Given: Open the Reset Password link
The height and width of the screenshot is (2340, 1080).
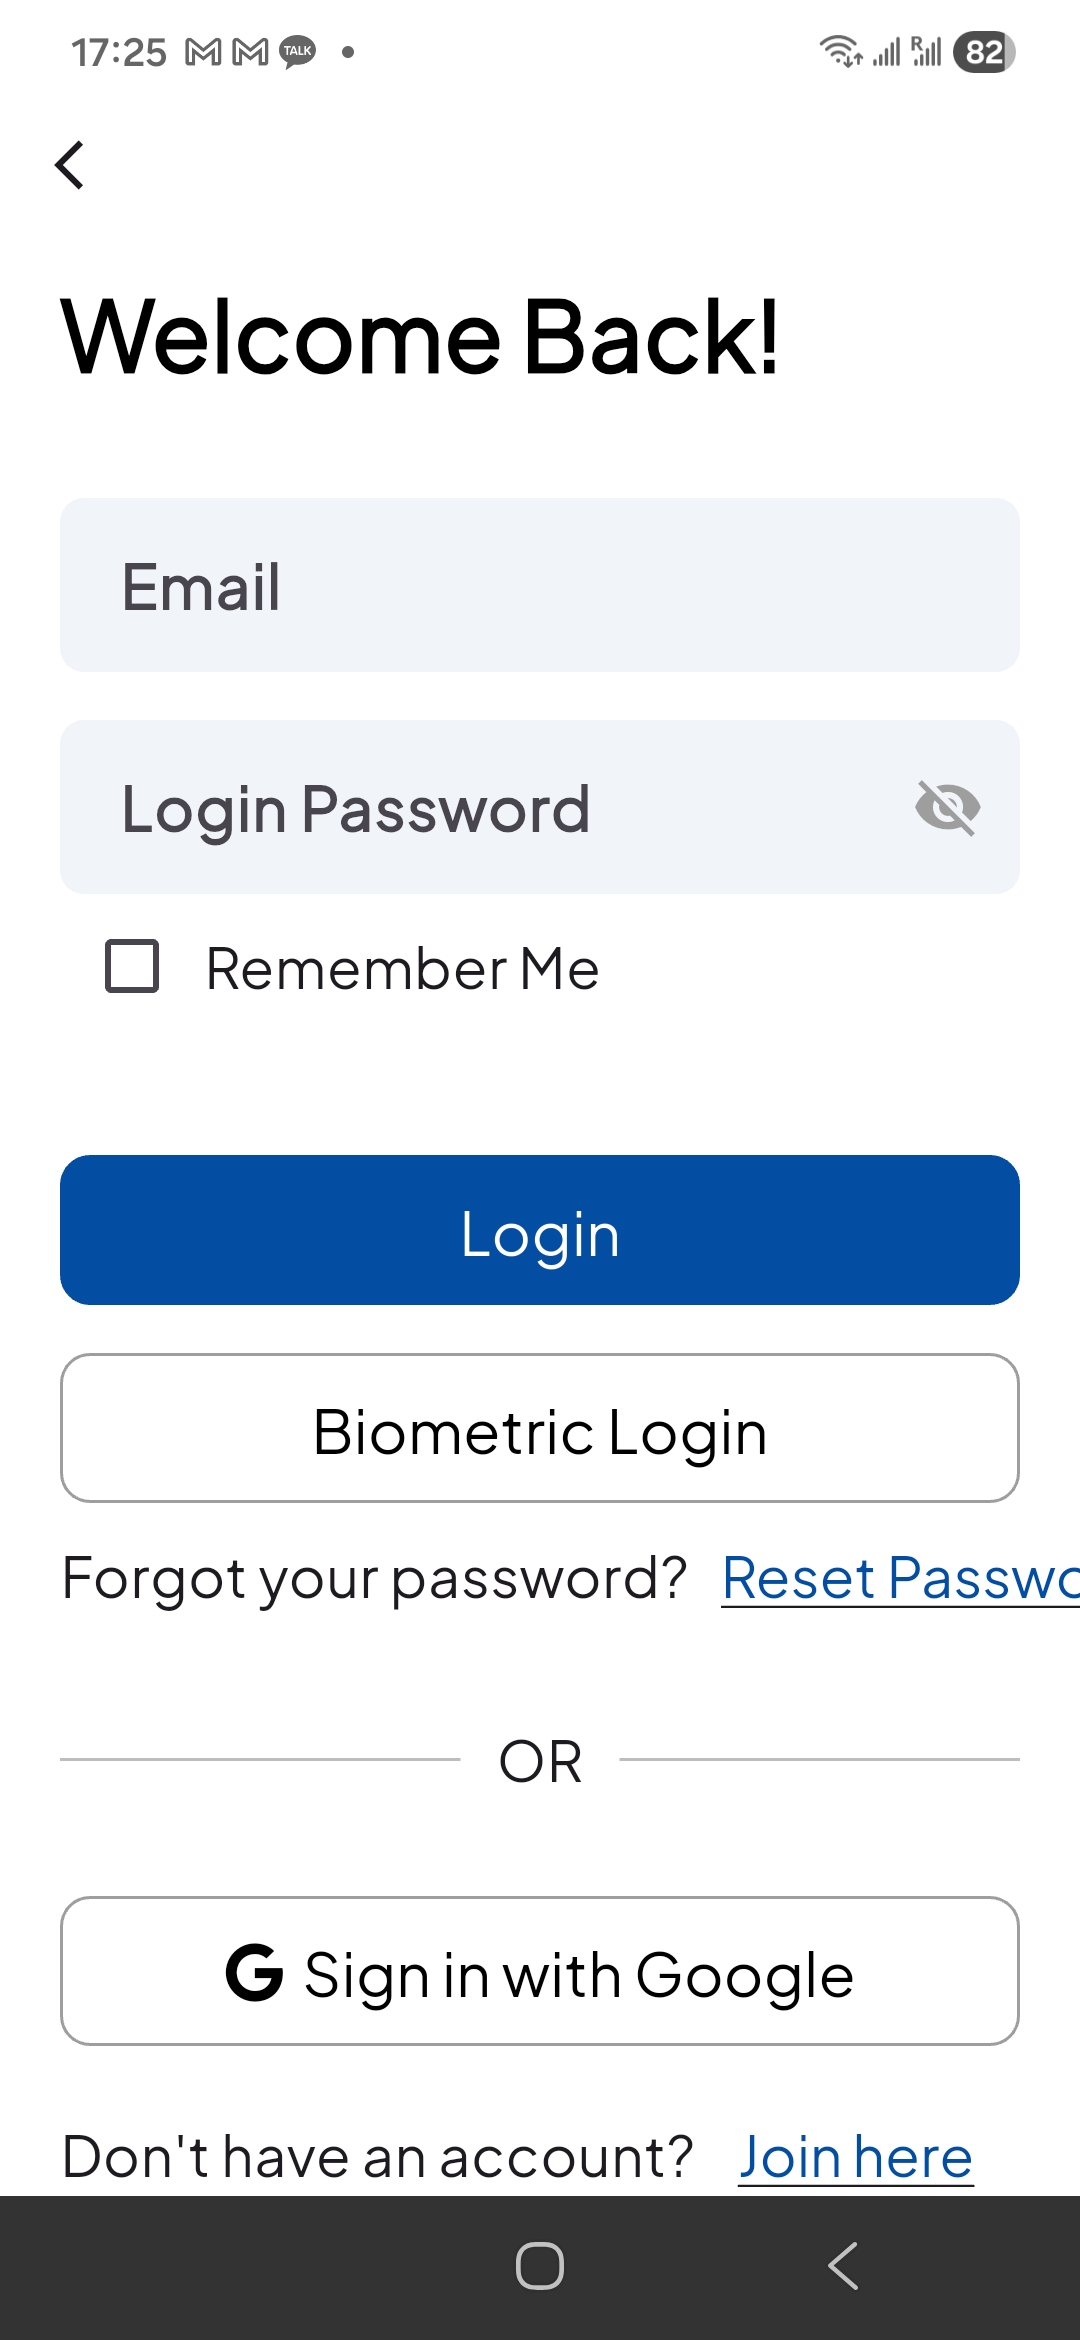Looking at the screenshot, I should click(900, 1578).
